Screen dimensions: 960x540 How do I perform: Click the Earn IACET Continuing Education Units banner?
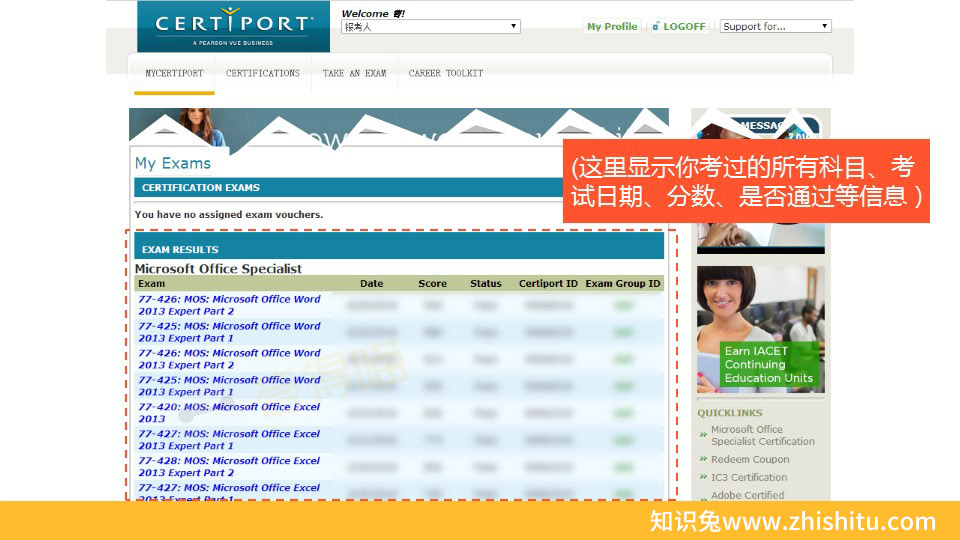(x=760, y=329)
